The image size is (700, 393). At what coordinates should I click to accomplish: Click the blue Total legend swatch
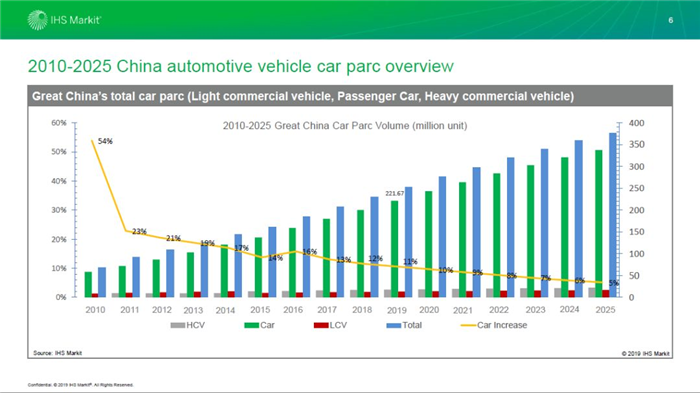[x=394, y=325]
